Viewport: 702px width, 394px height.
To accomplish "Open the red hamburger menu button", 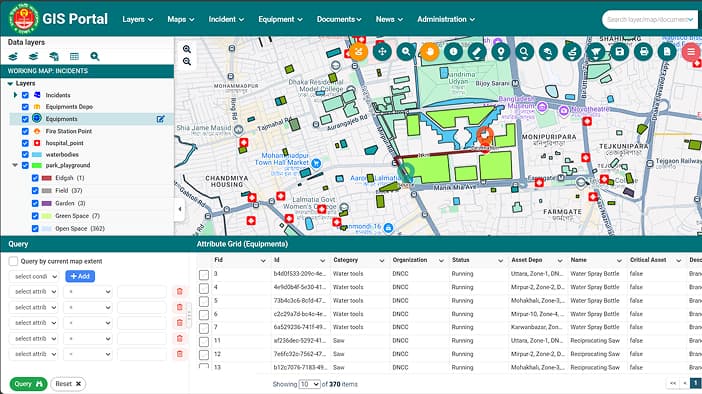I will click(691, 51).
